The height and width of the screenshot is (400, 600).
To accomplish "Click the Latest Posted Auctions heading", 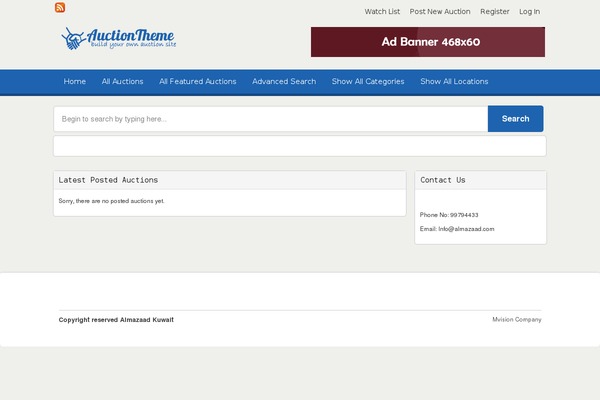I will [x=108, y=180].
